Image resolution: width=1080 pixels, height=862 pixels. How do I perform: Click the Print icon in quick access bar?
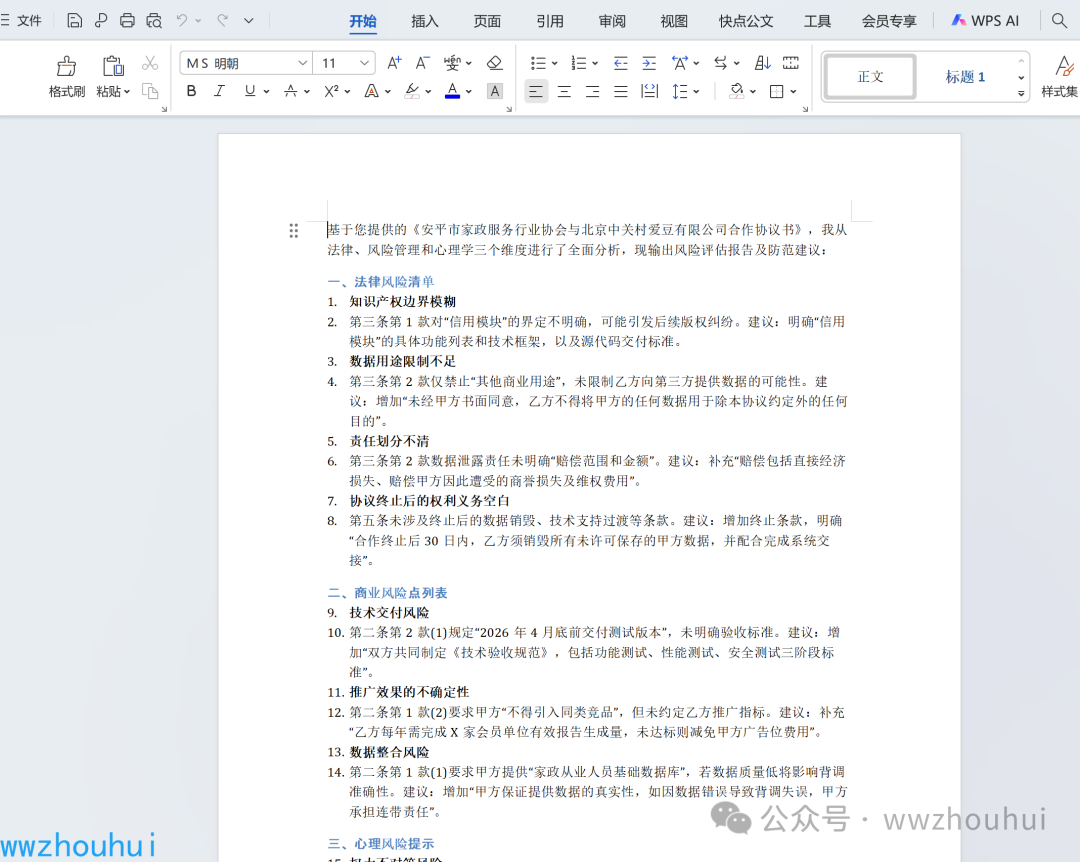[x=127, y=20]
